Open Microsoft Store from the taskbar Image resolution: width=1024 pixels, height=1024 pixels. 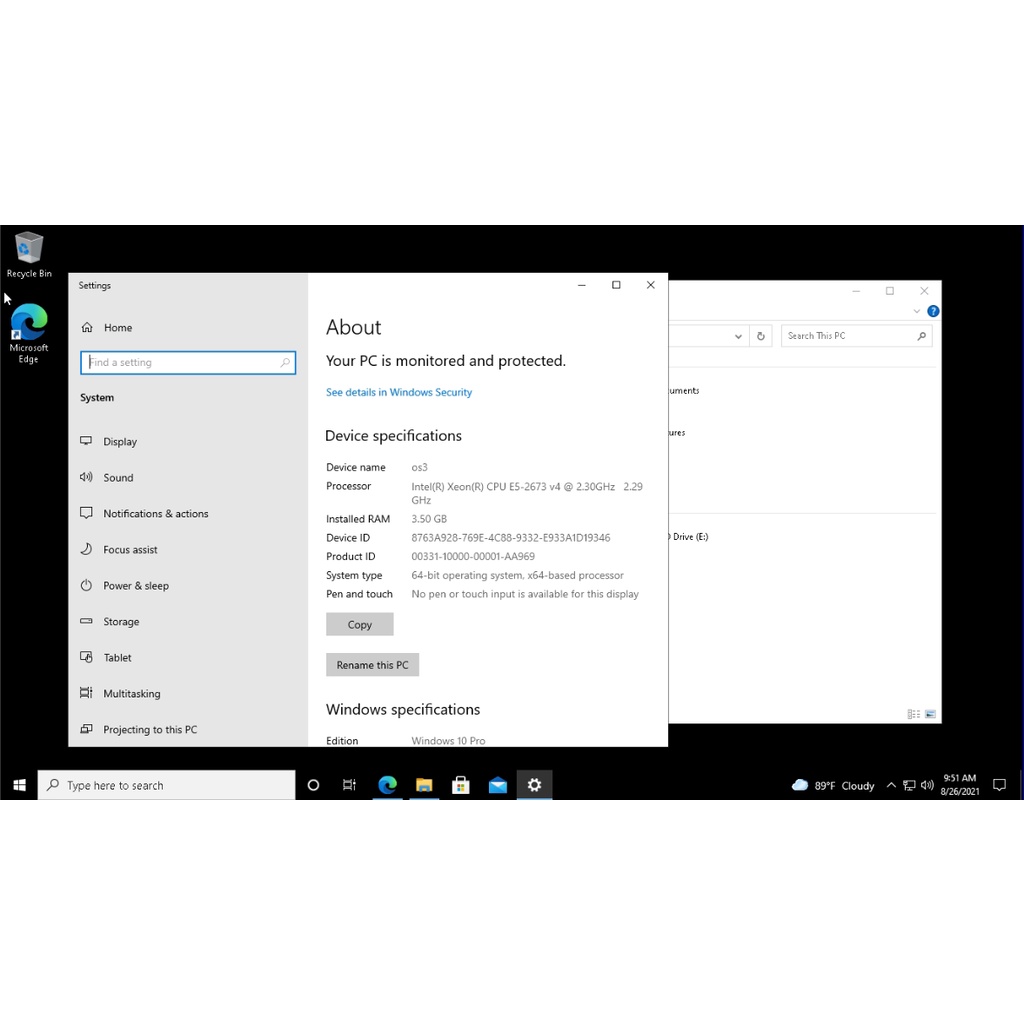tap(461, 785)
